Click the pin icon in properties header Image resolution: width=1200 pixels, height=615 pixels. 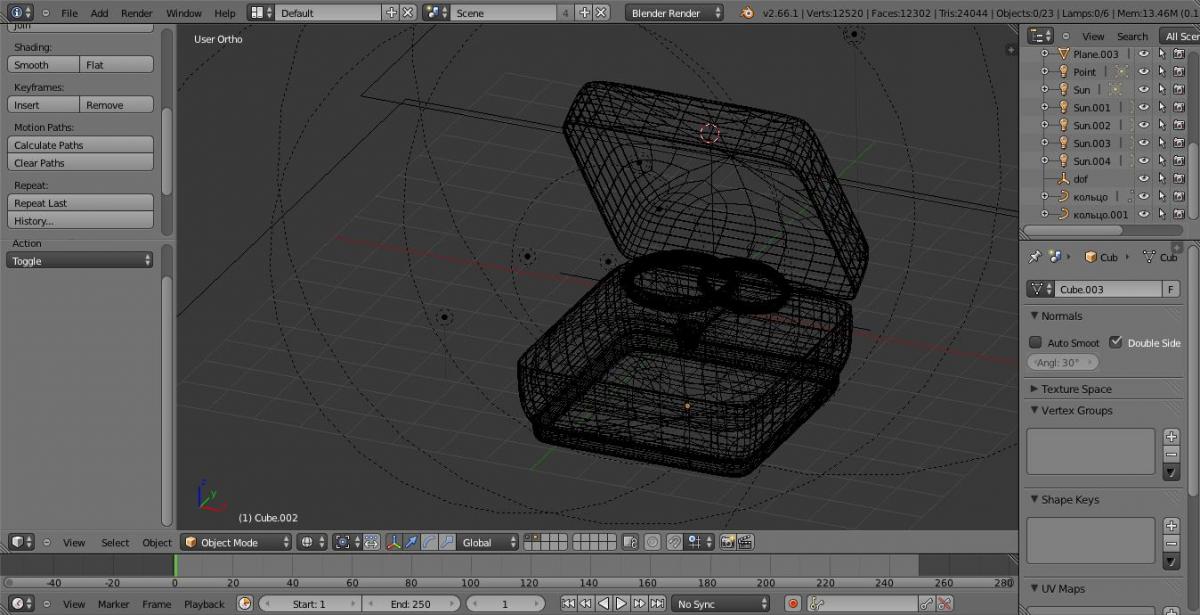click(1035, 257)
